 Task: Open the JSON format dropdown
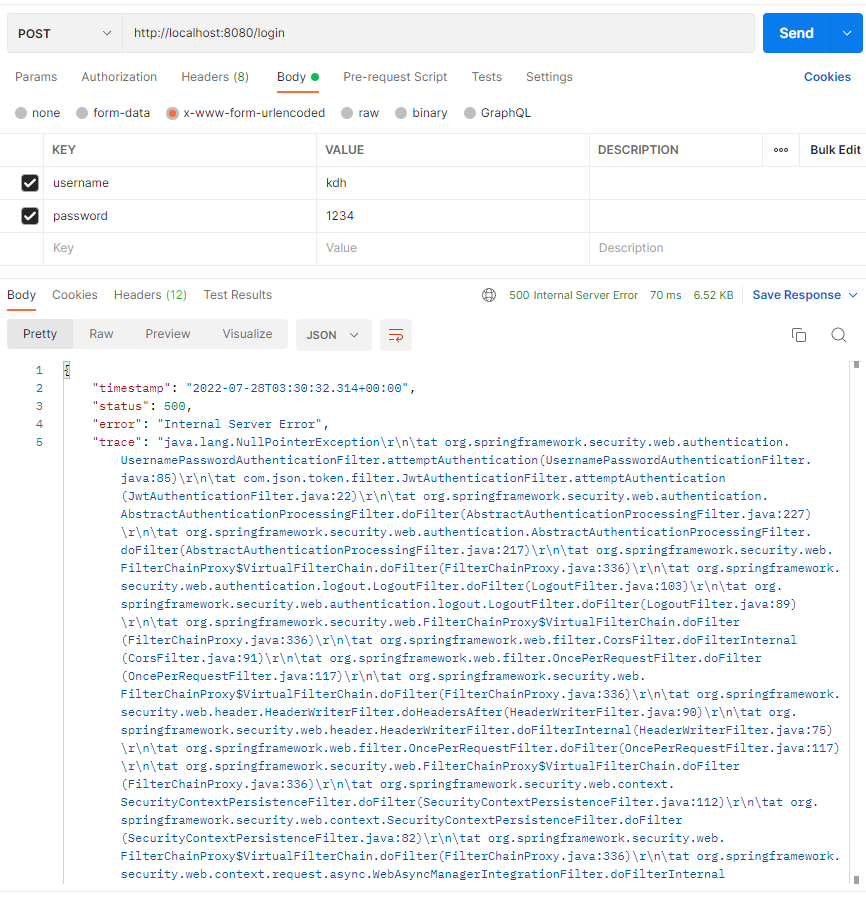pyautogui.click(x=333, y=335)
